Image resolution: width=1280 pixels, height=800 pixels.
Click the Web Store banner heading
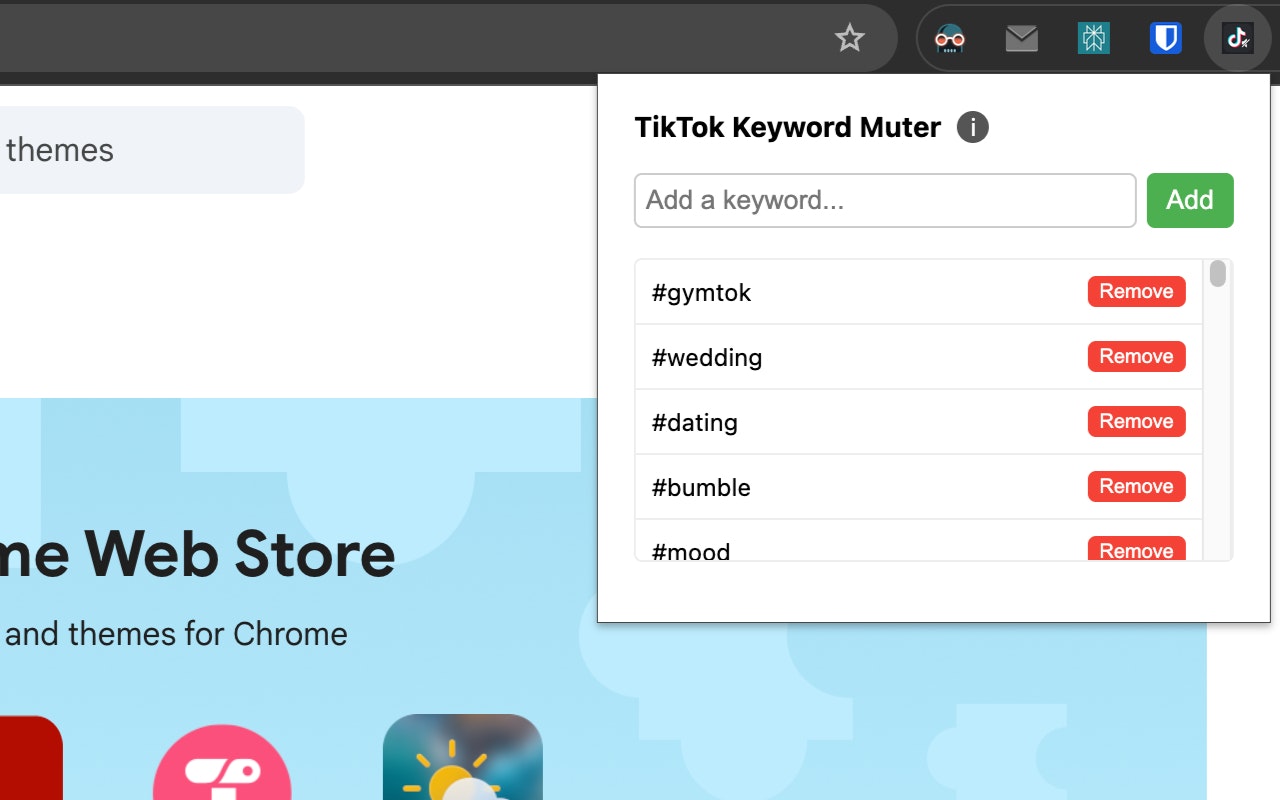pyautogui.click(x=198, y=554)
